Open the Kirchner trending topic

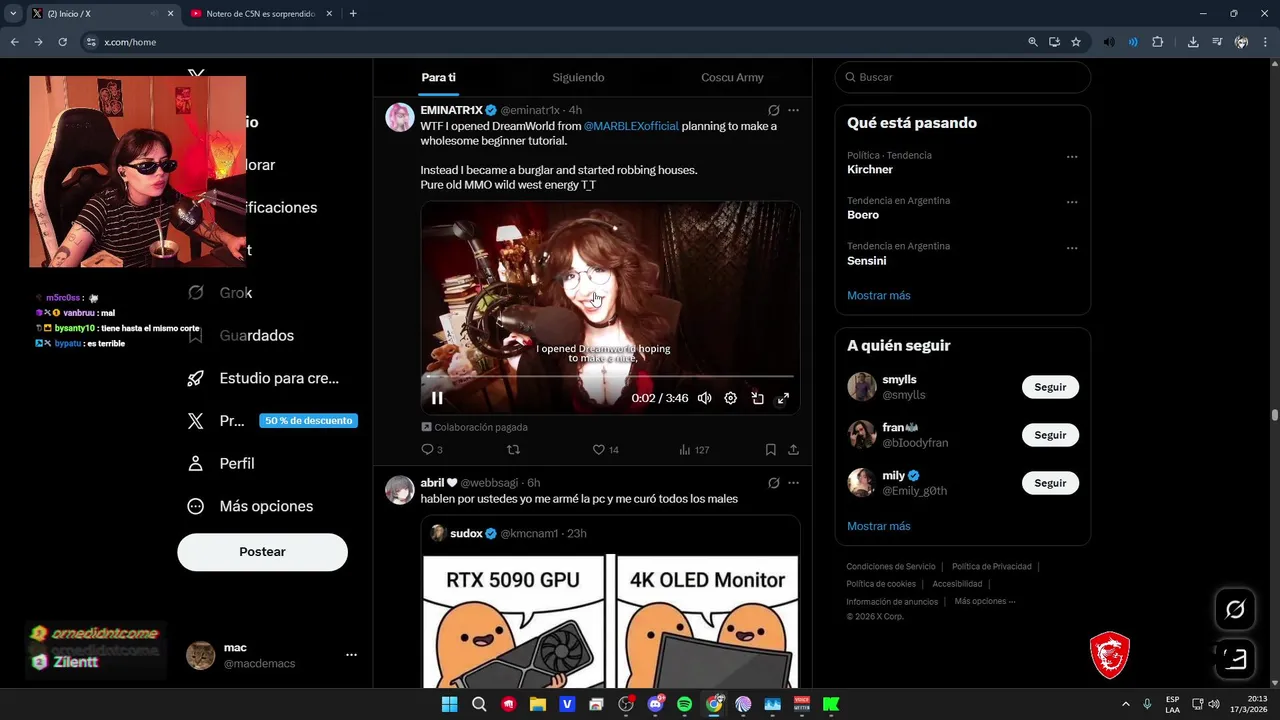870,169
